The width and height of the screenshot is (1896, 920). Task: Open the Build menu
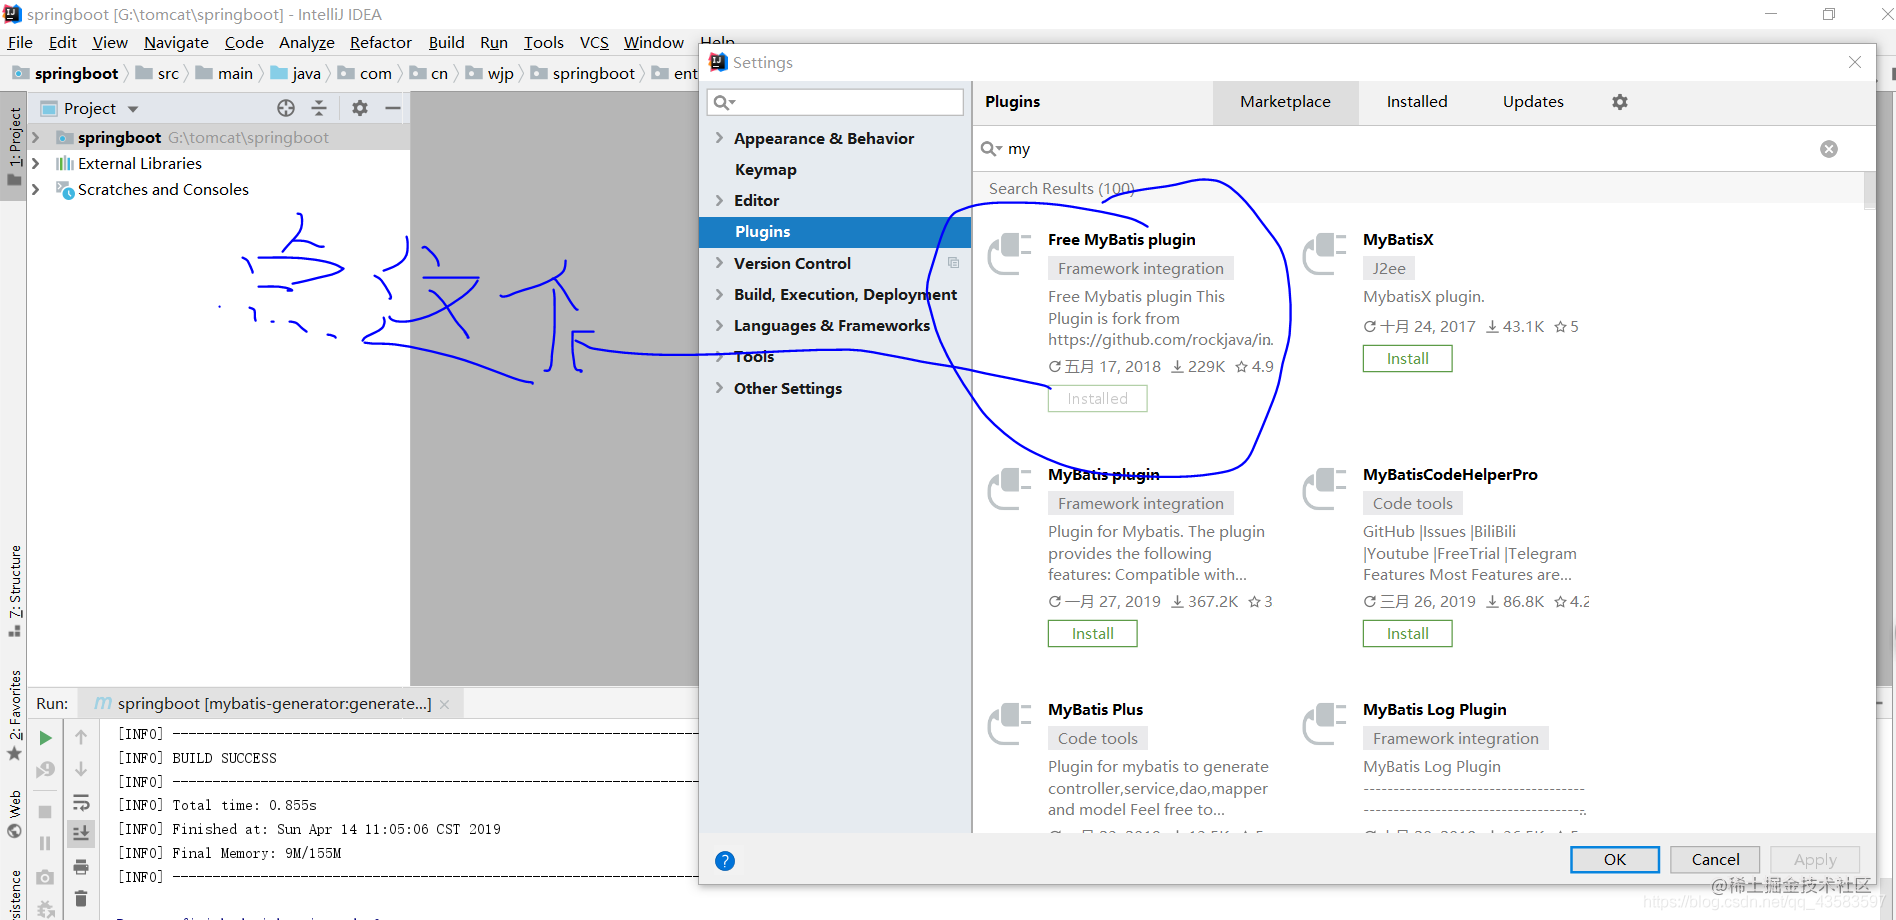click(446, 42)
